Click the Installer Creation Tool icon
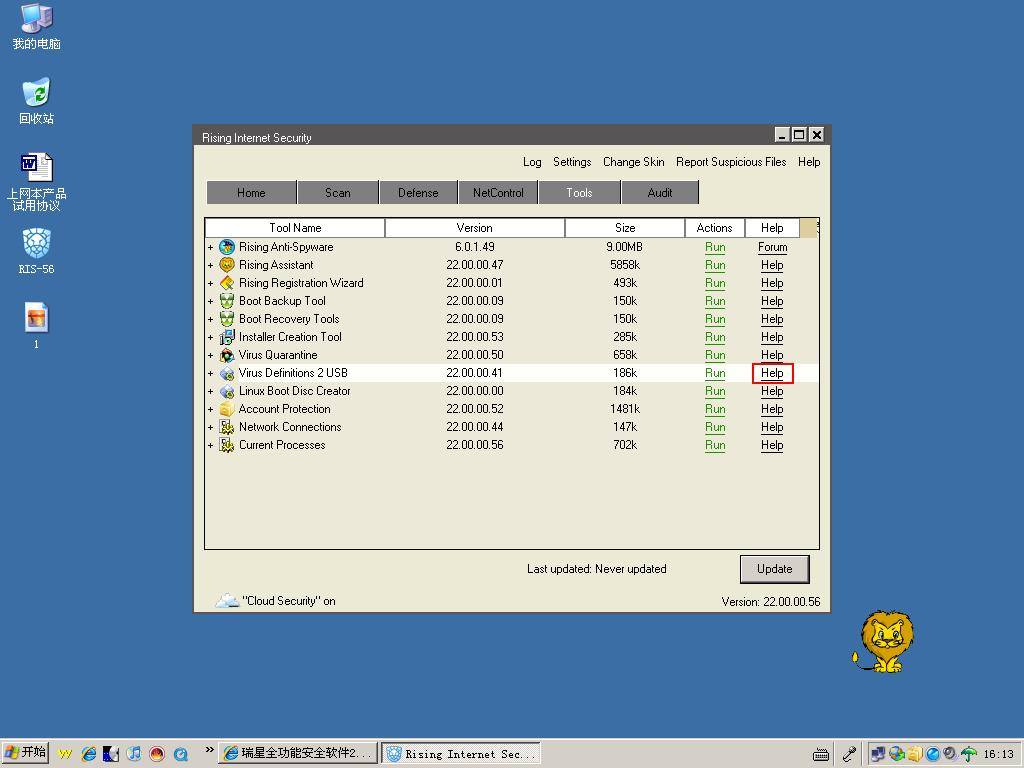 pyautogui.click(x=227, y=337)
